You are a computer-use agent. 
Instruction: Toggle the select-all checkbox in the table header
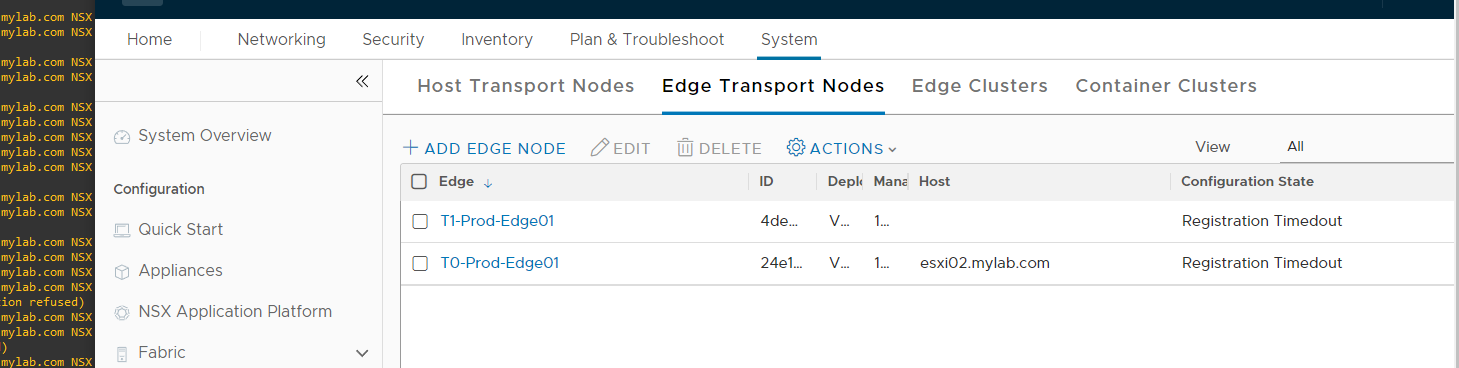(419, 182)
